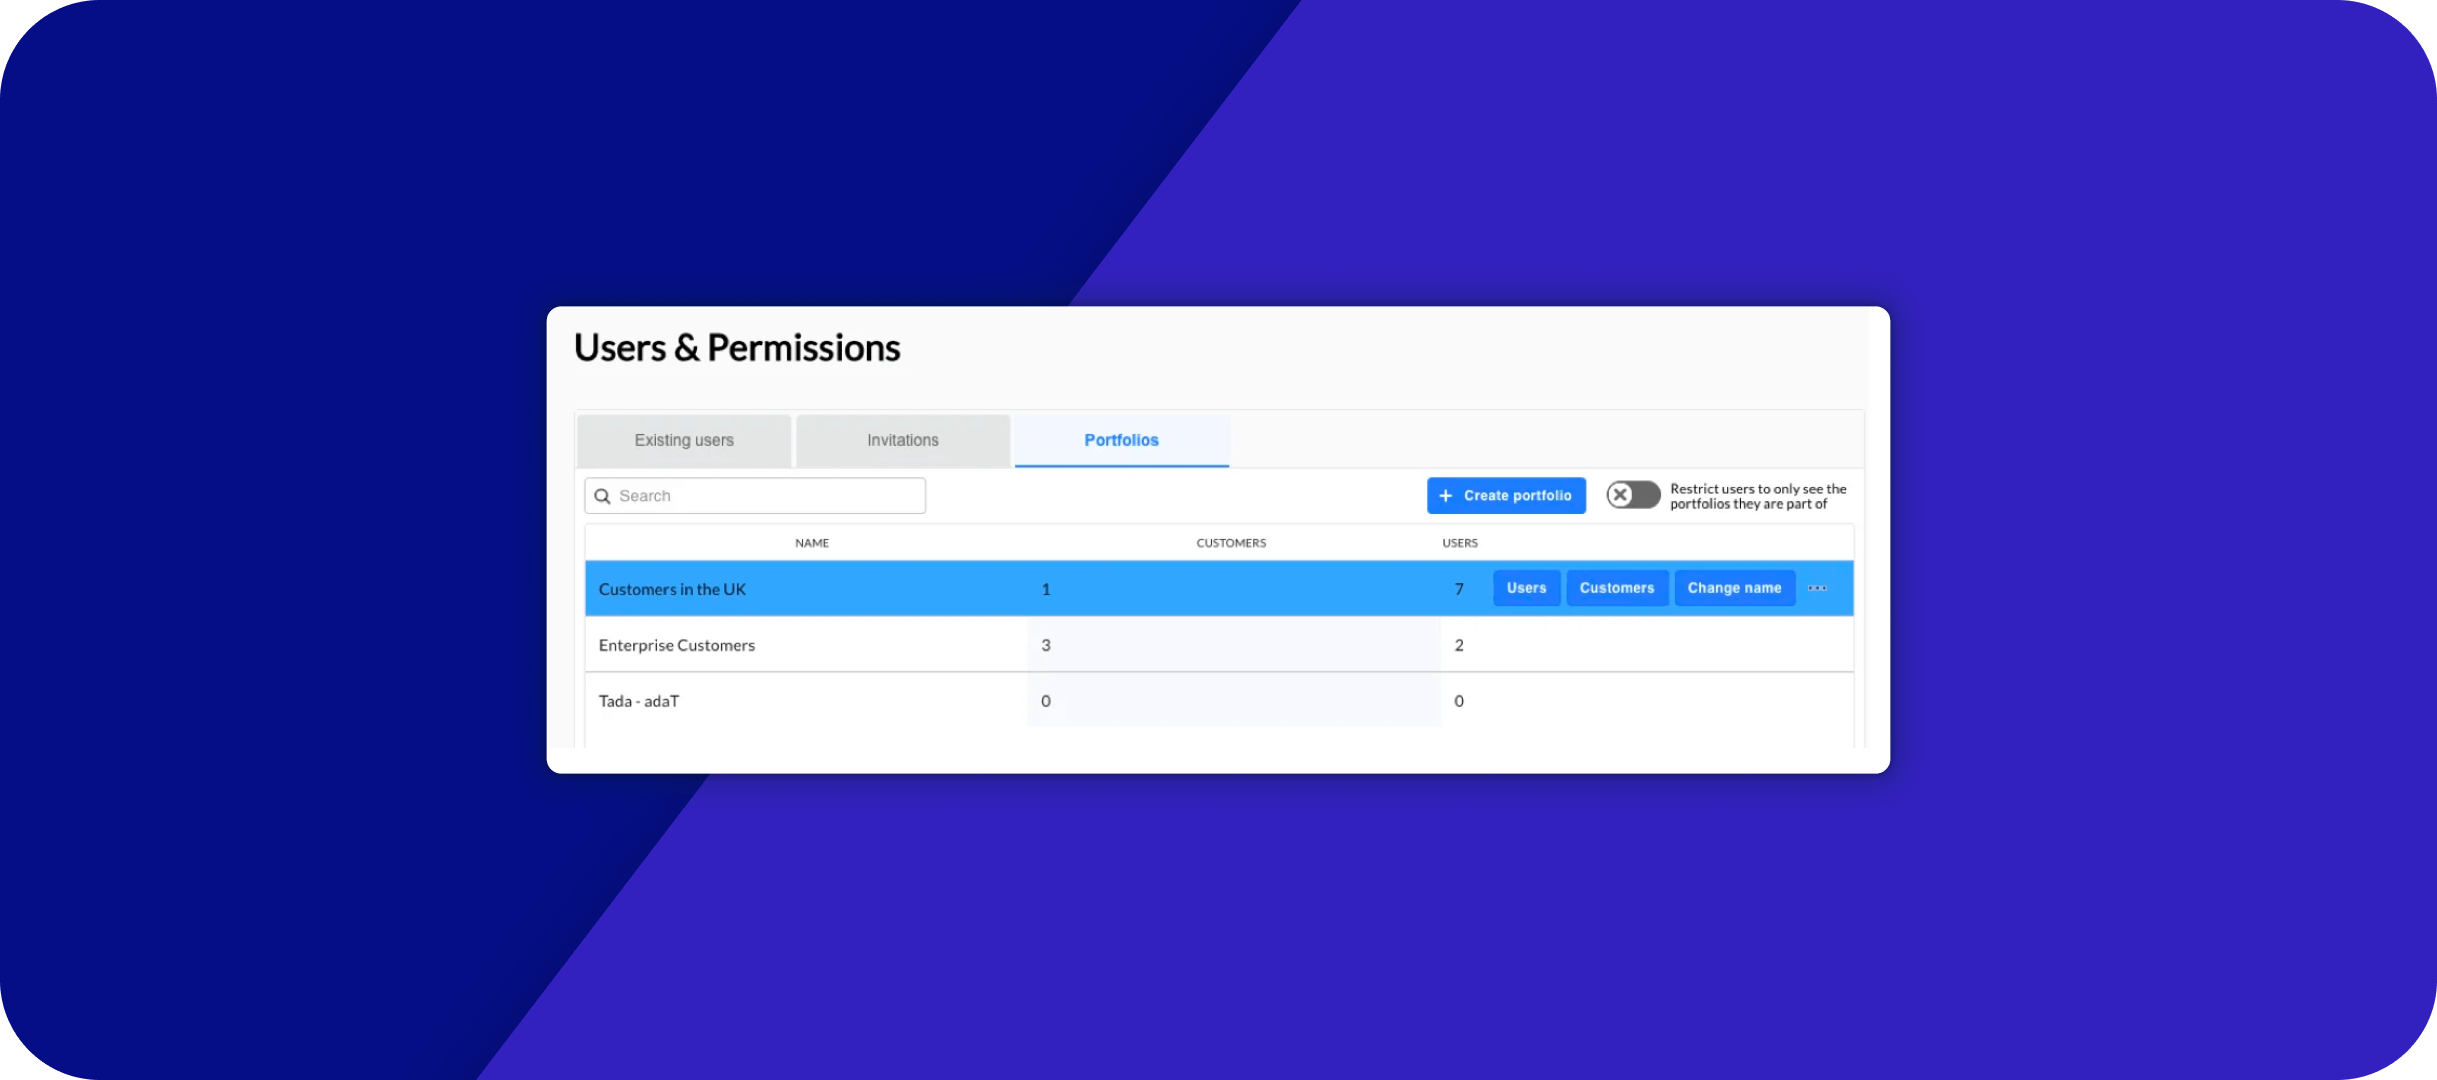Toggle restrict users to own portfolios
This screenshot has height=1080, width=2437.
(1632, 495)
